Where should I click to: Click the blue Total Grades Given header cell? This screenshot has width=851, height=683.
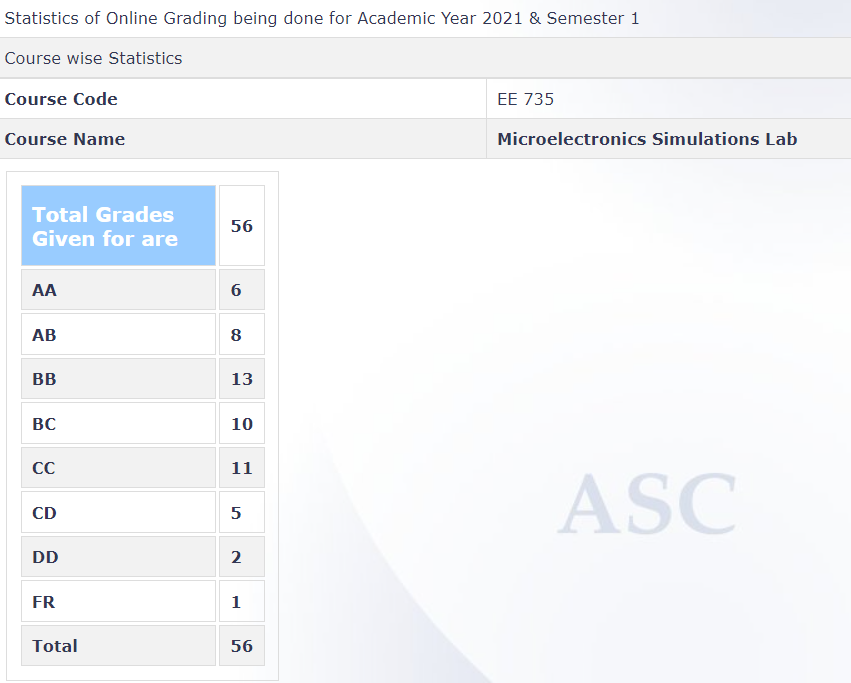click(x=118, y=226)
